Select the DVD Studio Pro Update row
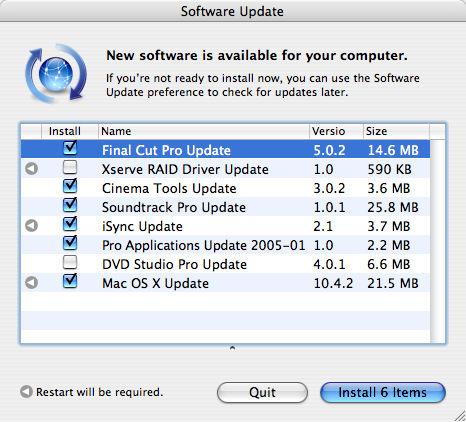This screenshot has height=422, width=466. click(x=225, y=263)
